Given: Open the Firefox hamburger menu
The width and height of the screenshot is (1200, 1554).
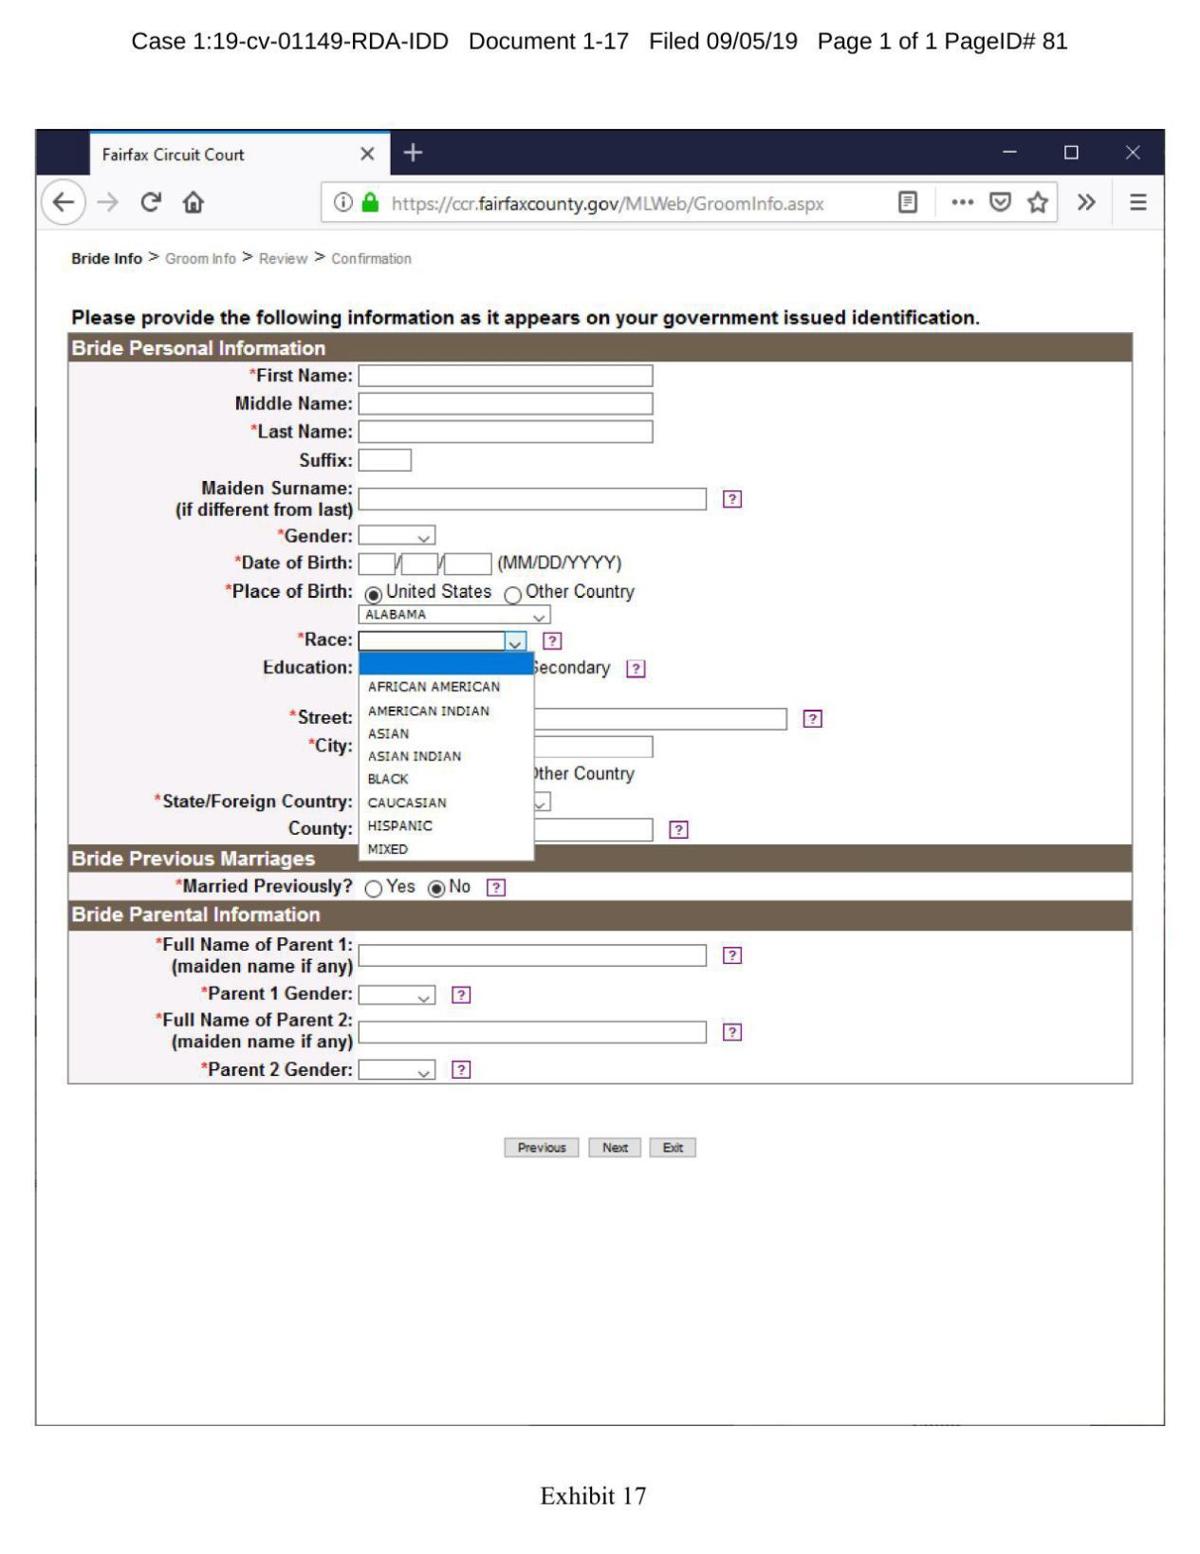Looking at the screenshot, I should [1138, 203].
